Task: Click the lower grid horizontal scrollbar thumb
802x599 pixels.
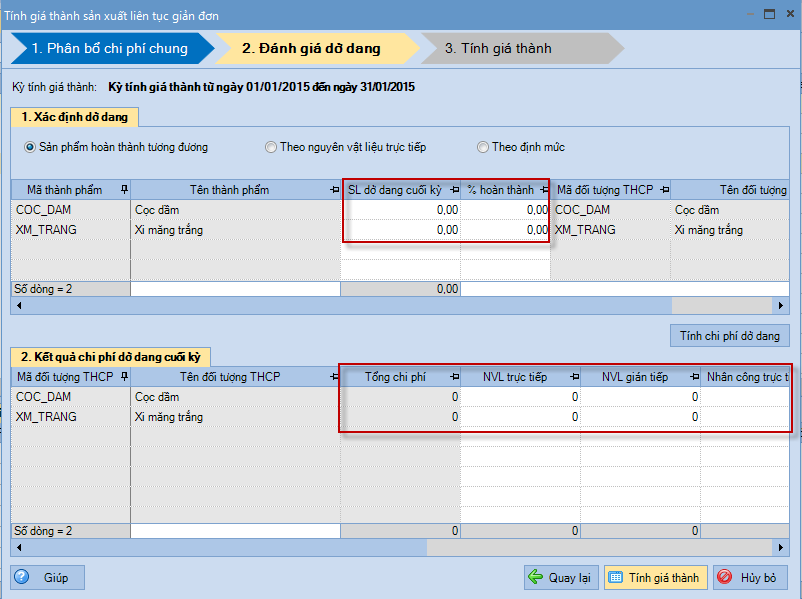Action: point(226,548)
